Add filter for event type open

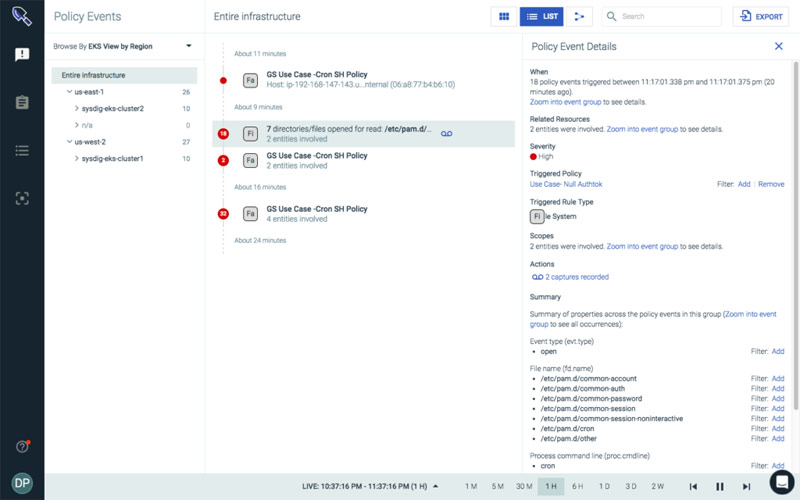point(778,352)
